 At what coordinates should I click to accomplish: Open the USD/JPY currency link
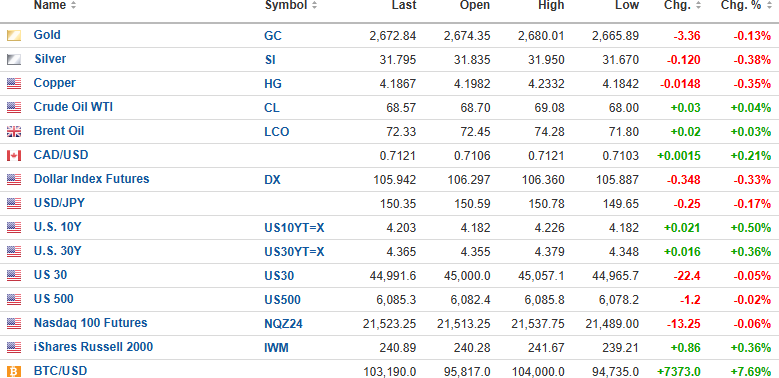[59, 203]
